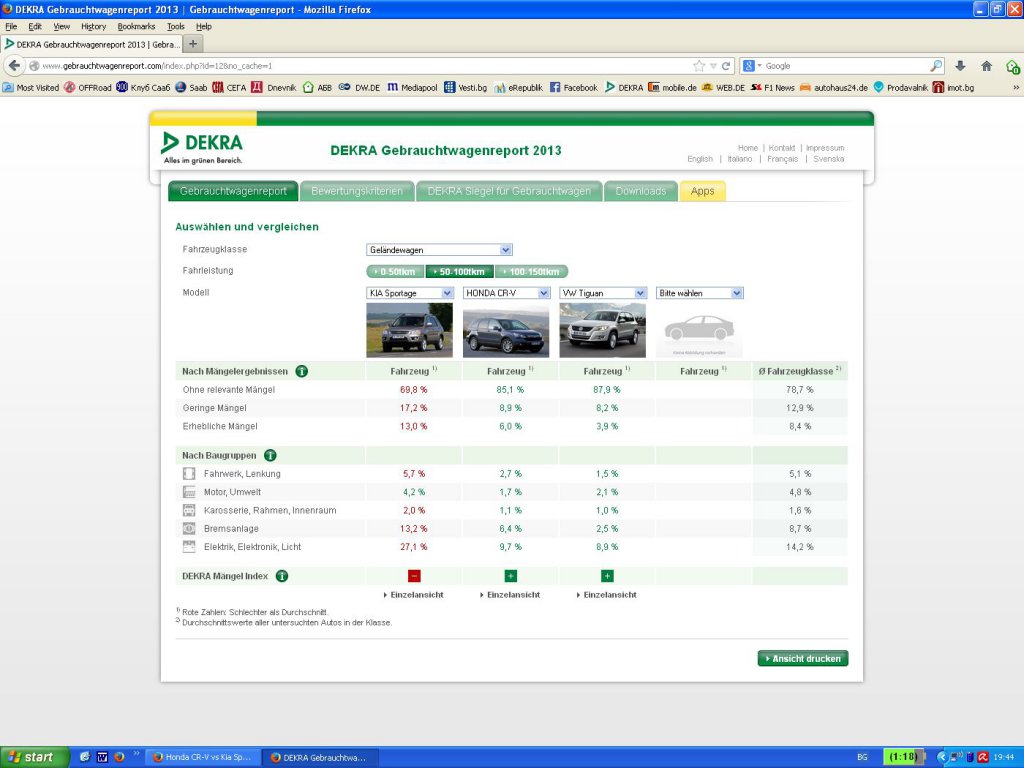The width and height of the screenshot is (1024, 768).
Task: Select the 100-150tkm mileage range
Action: tap(531, 271)
